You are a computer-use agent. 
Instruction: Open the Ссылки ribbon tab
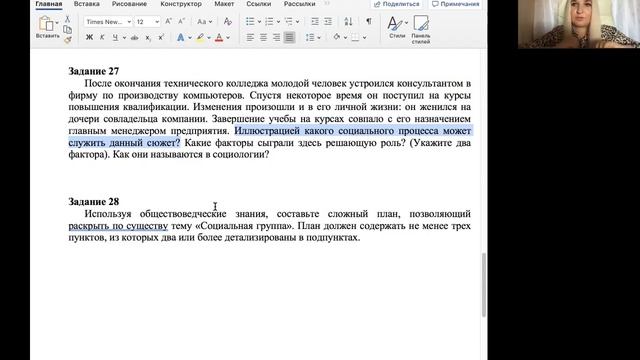[259, 4]
